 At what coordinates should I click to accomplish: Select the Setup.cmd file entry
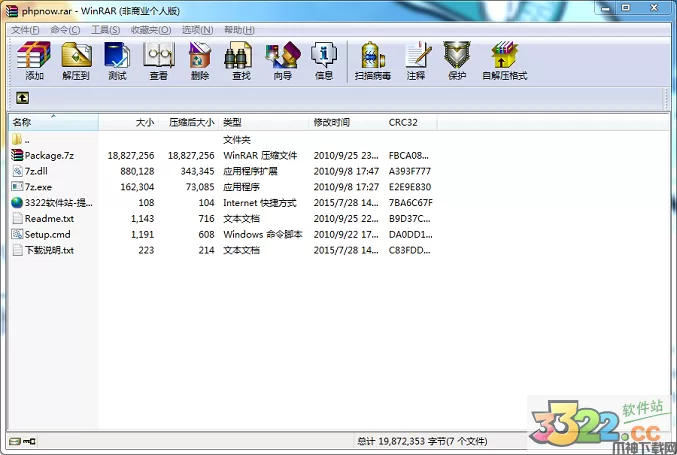[x=47, y=234]
